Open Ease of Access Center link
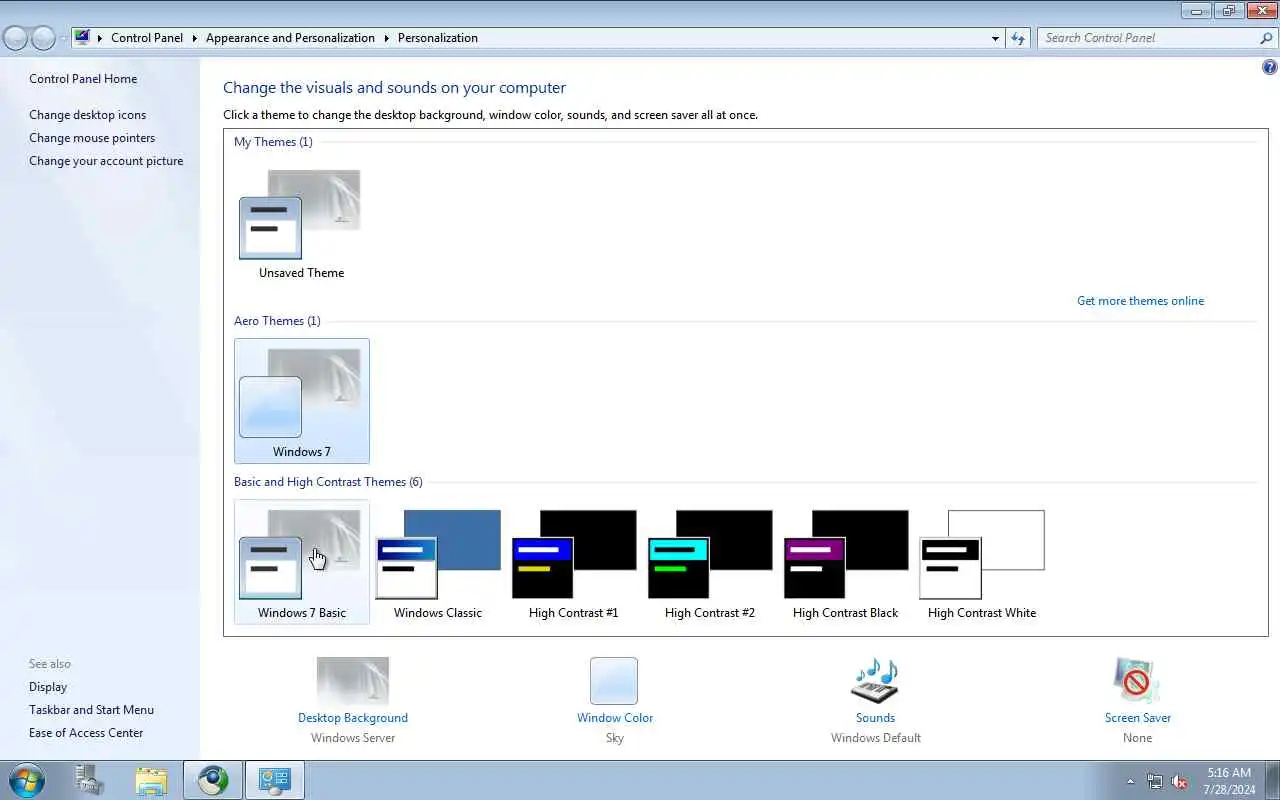This screenshot has width=1280, height=800. [x=86, y=733]
